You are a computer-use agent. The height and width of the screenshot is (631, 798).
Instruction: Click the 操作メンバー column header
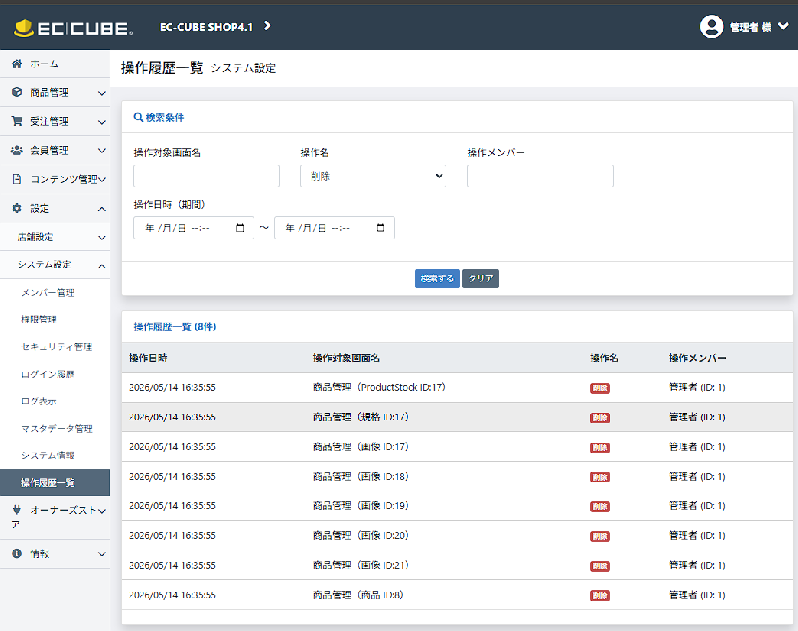(x=698, y=358)
